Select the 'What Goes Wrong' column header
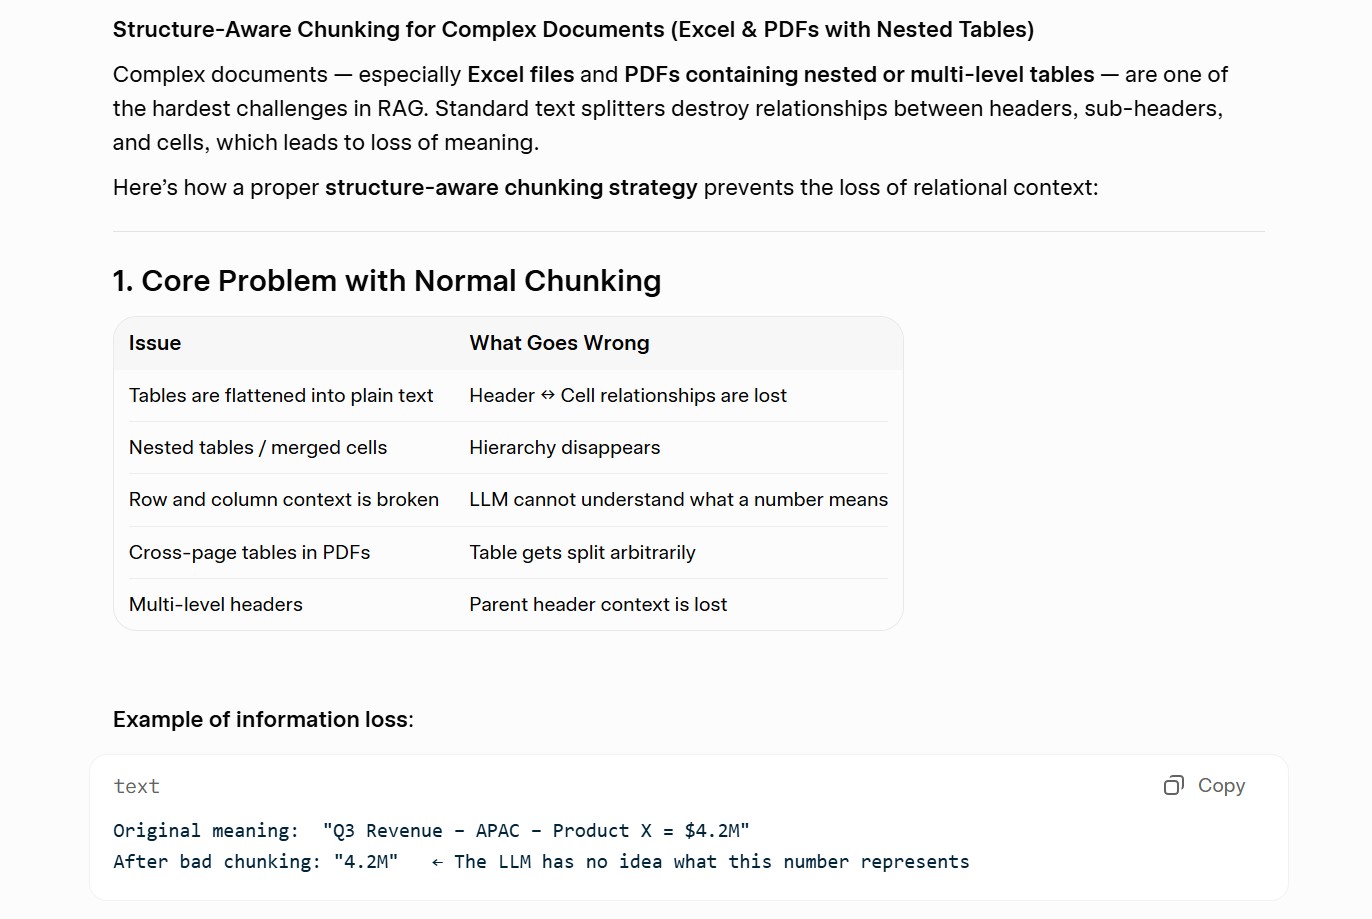 559,343
